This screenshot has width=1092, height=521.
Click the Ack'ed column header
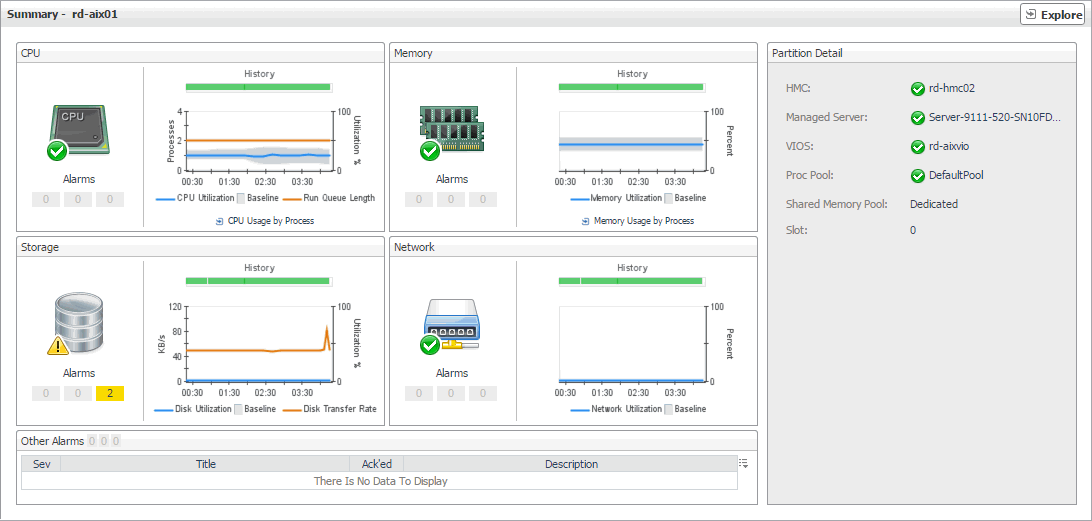pyautogui.click(x=376, y=464)
